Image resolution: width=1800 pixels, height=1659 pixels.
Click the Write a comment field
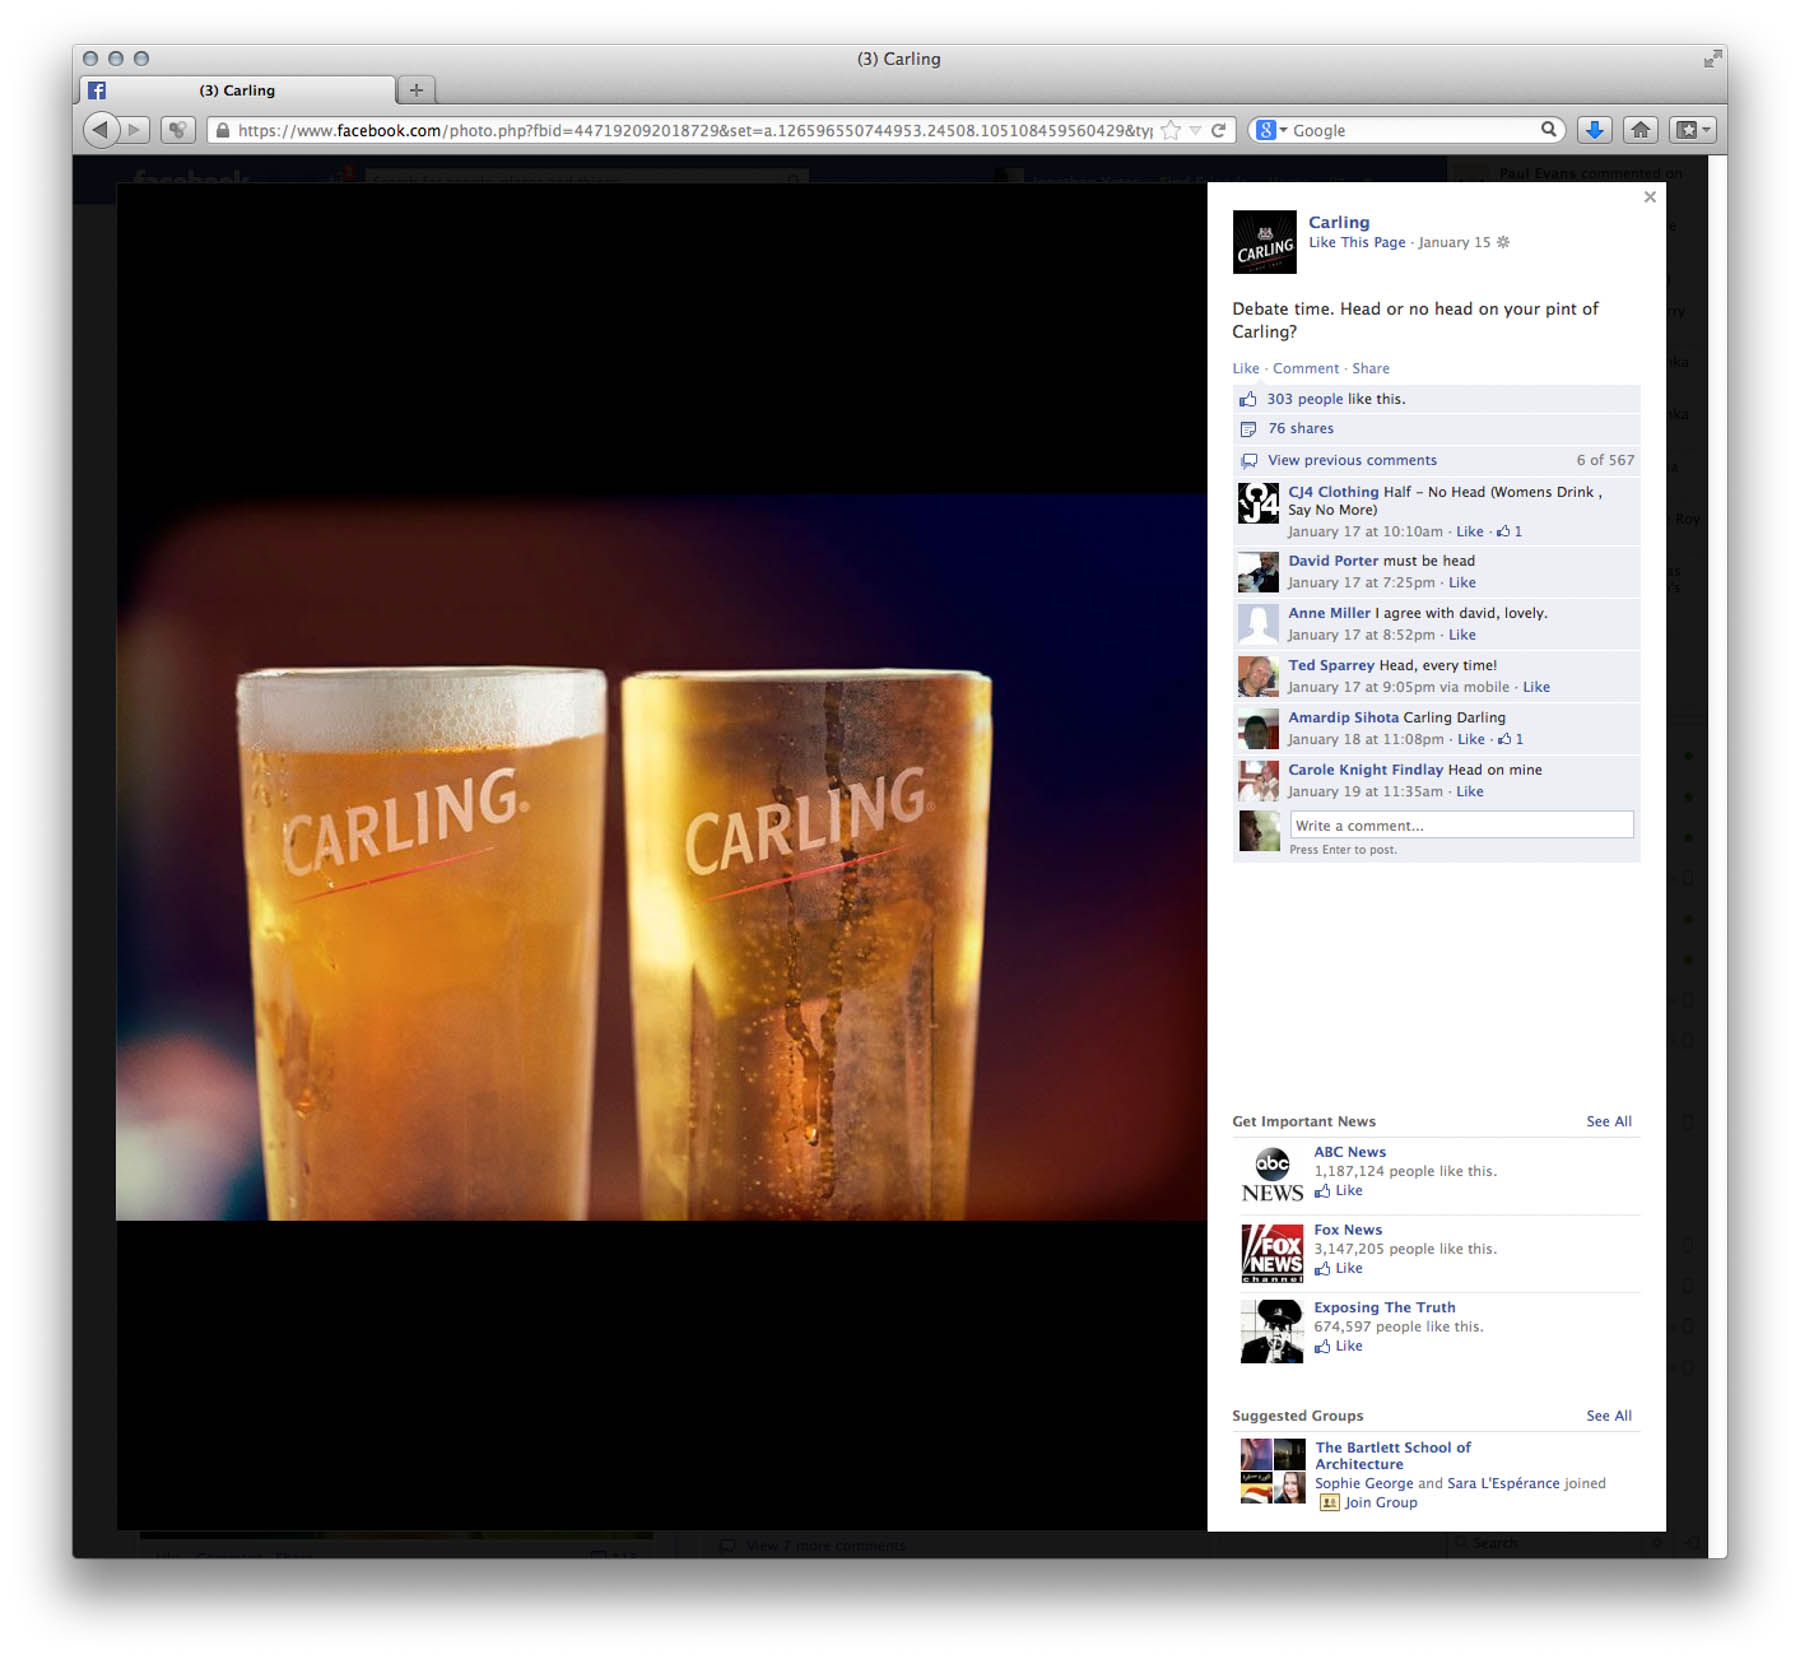[1461, 825]
